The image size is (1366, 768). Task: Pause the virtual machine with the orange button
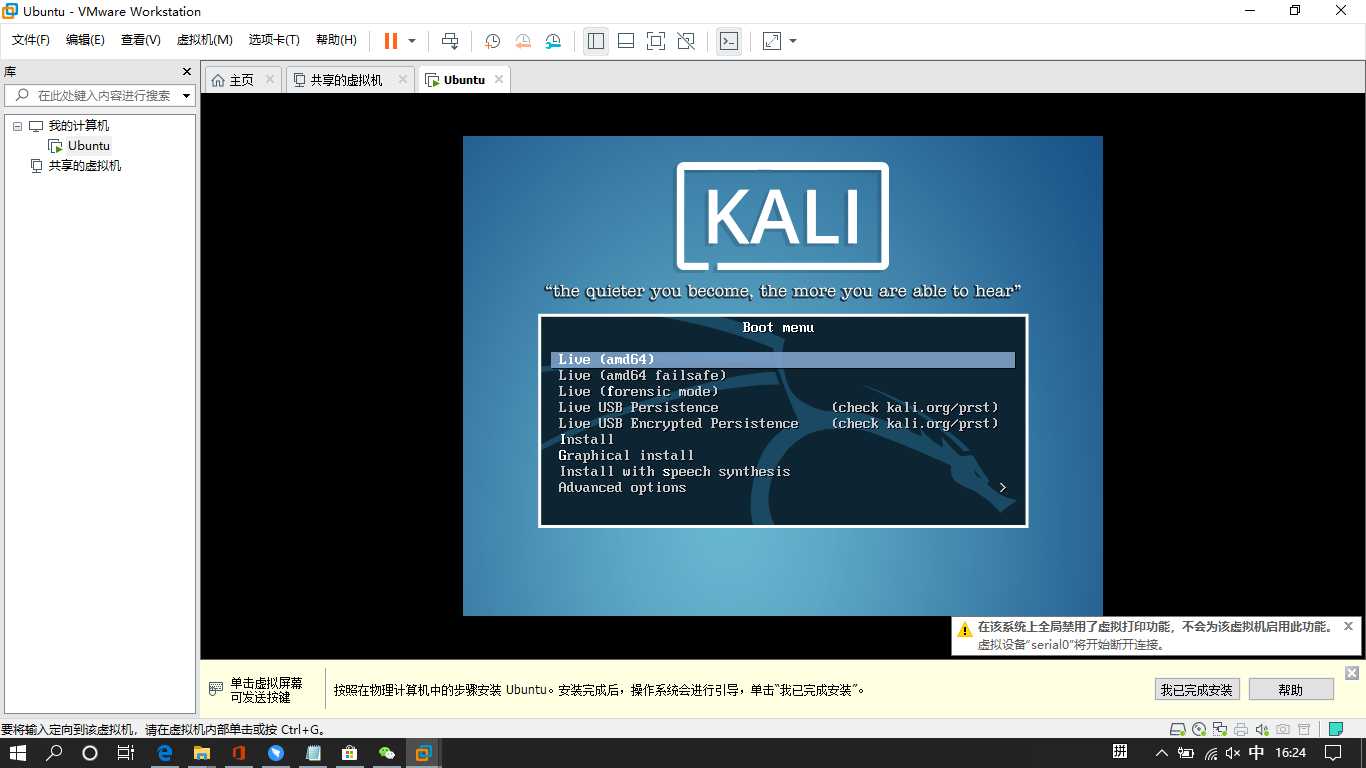click(x=391, y=41)
